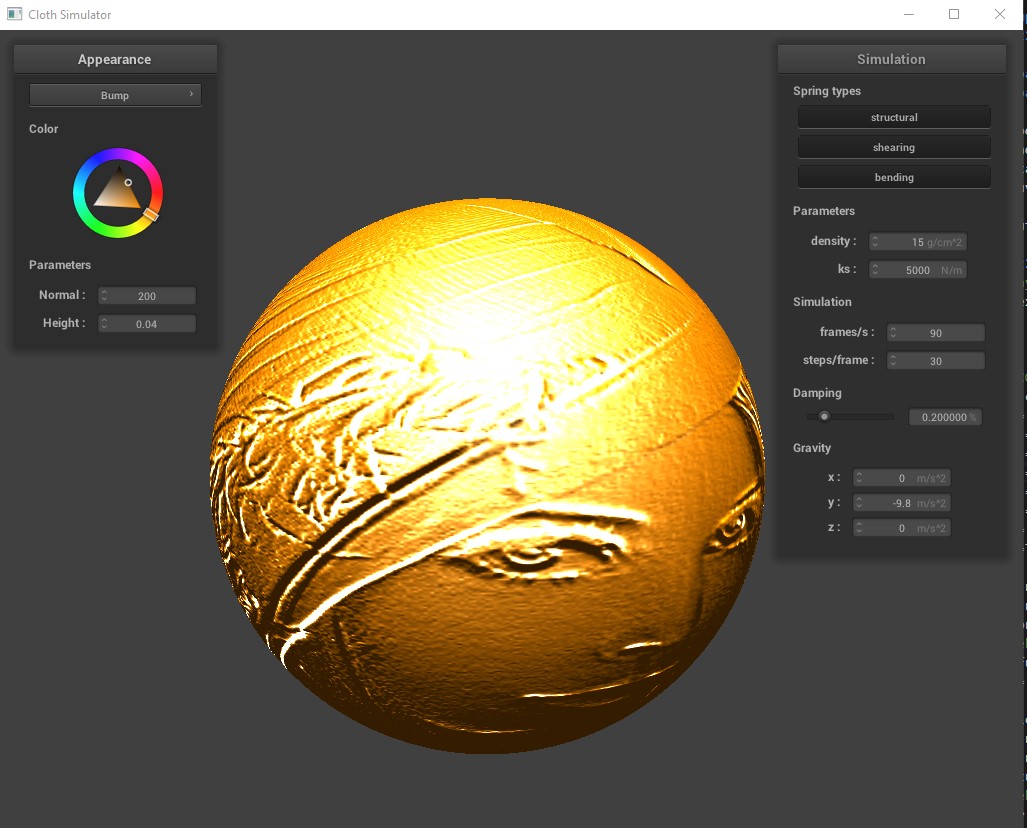This screenshot has height=828, width=1027.
Task: Click the Simulation panel title bar
Action: point(891,60)
